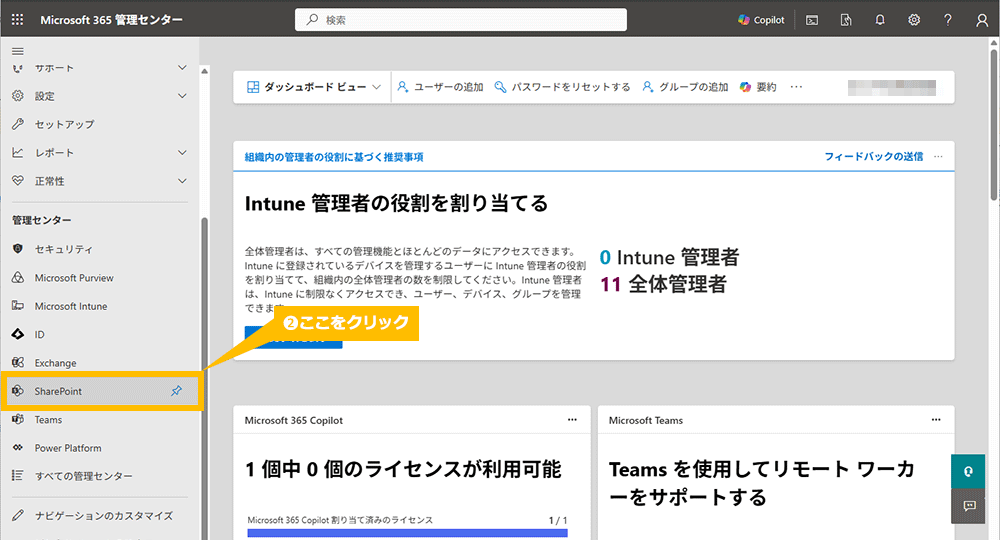Expand the サポート section chevron
Viewport: 1000px width, 540px height.
(182, 68)
